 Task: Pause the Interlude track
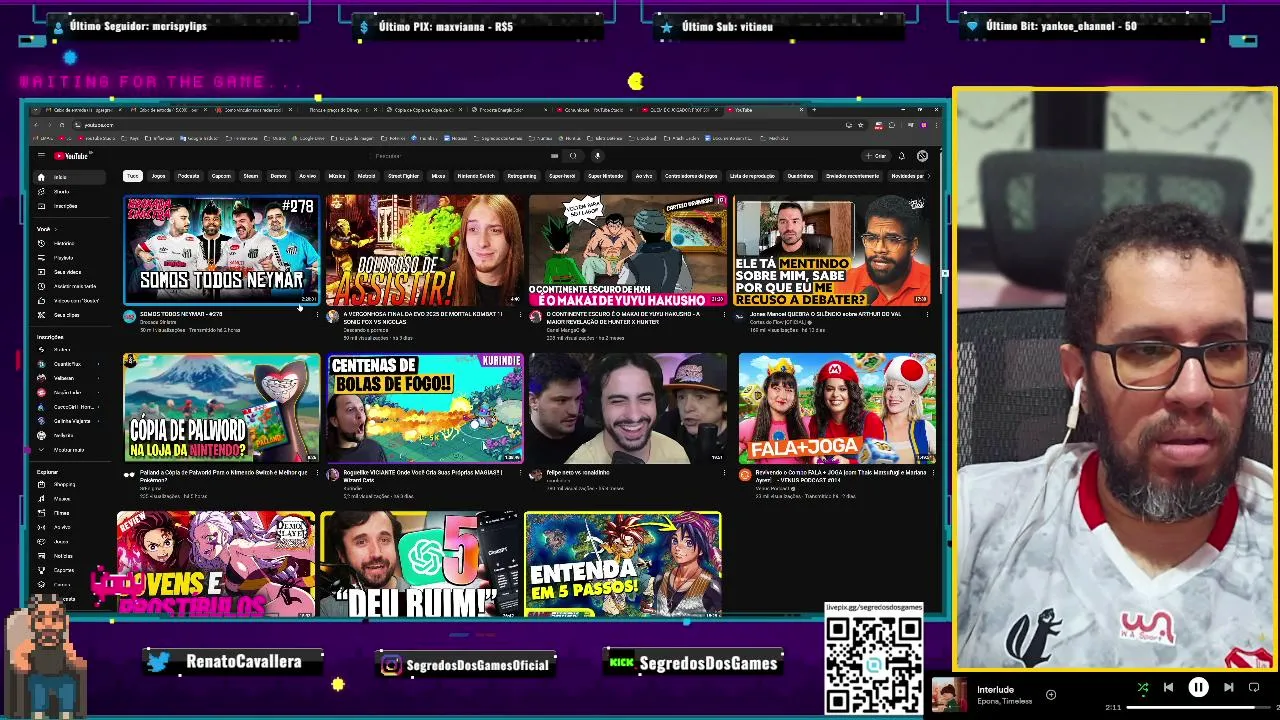click(x=1198, y=687)
